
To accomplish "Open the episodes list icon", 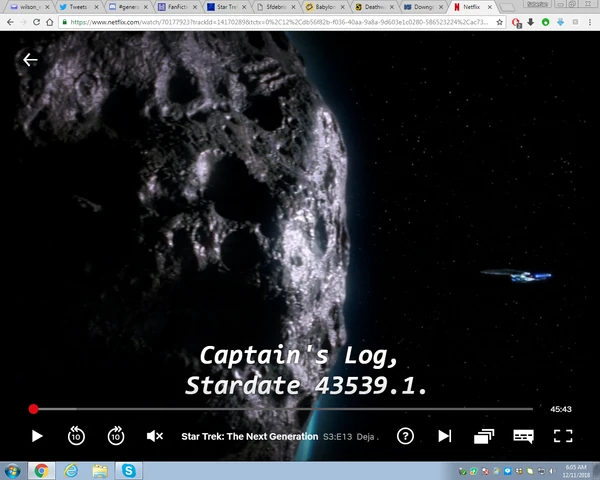I will [x=484, y=436].
